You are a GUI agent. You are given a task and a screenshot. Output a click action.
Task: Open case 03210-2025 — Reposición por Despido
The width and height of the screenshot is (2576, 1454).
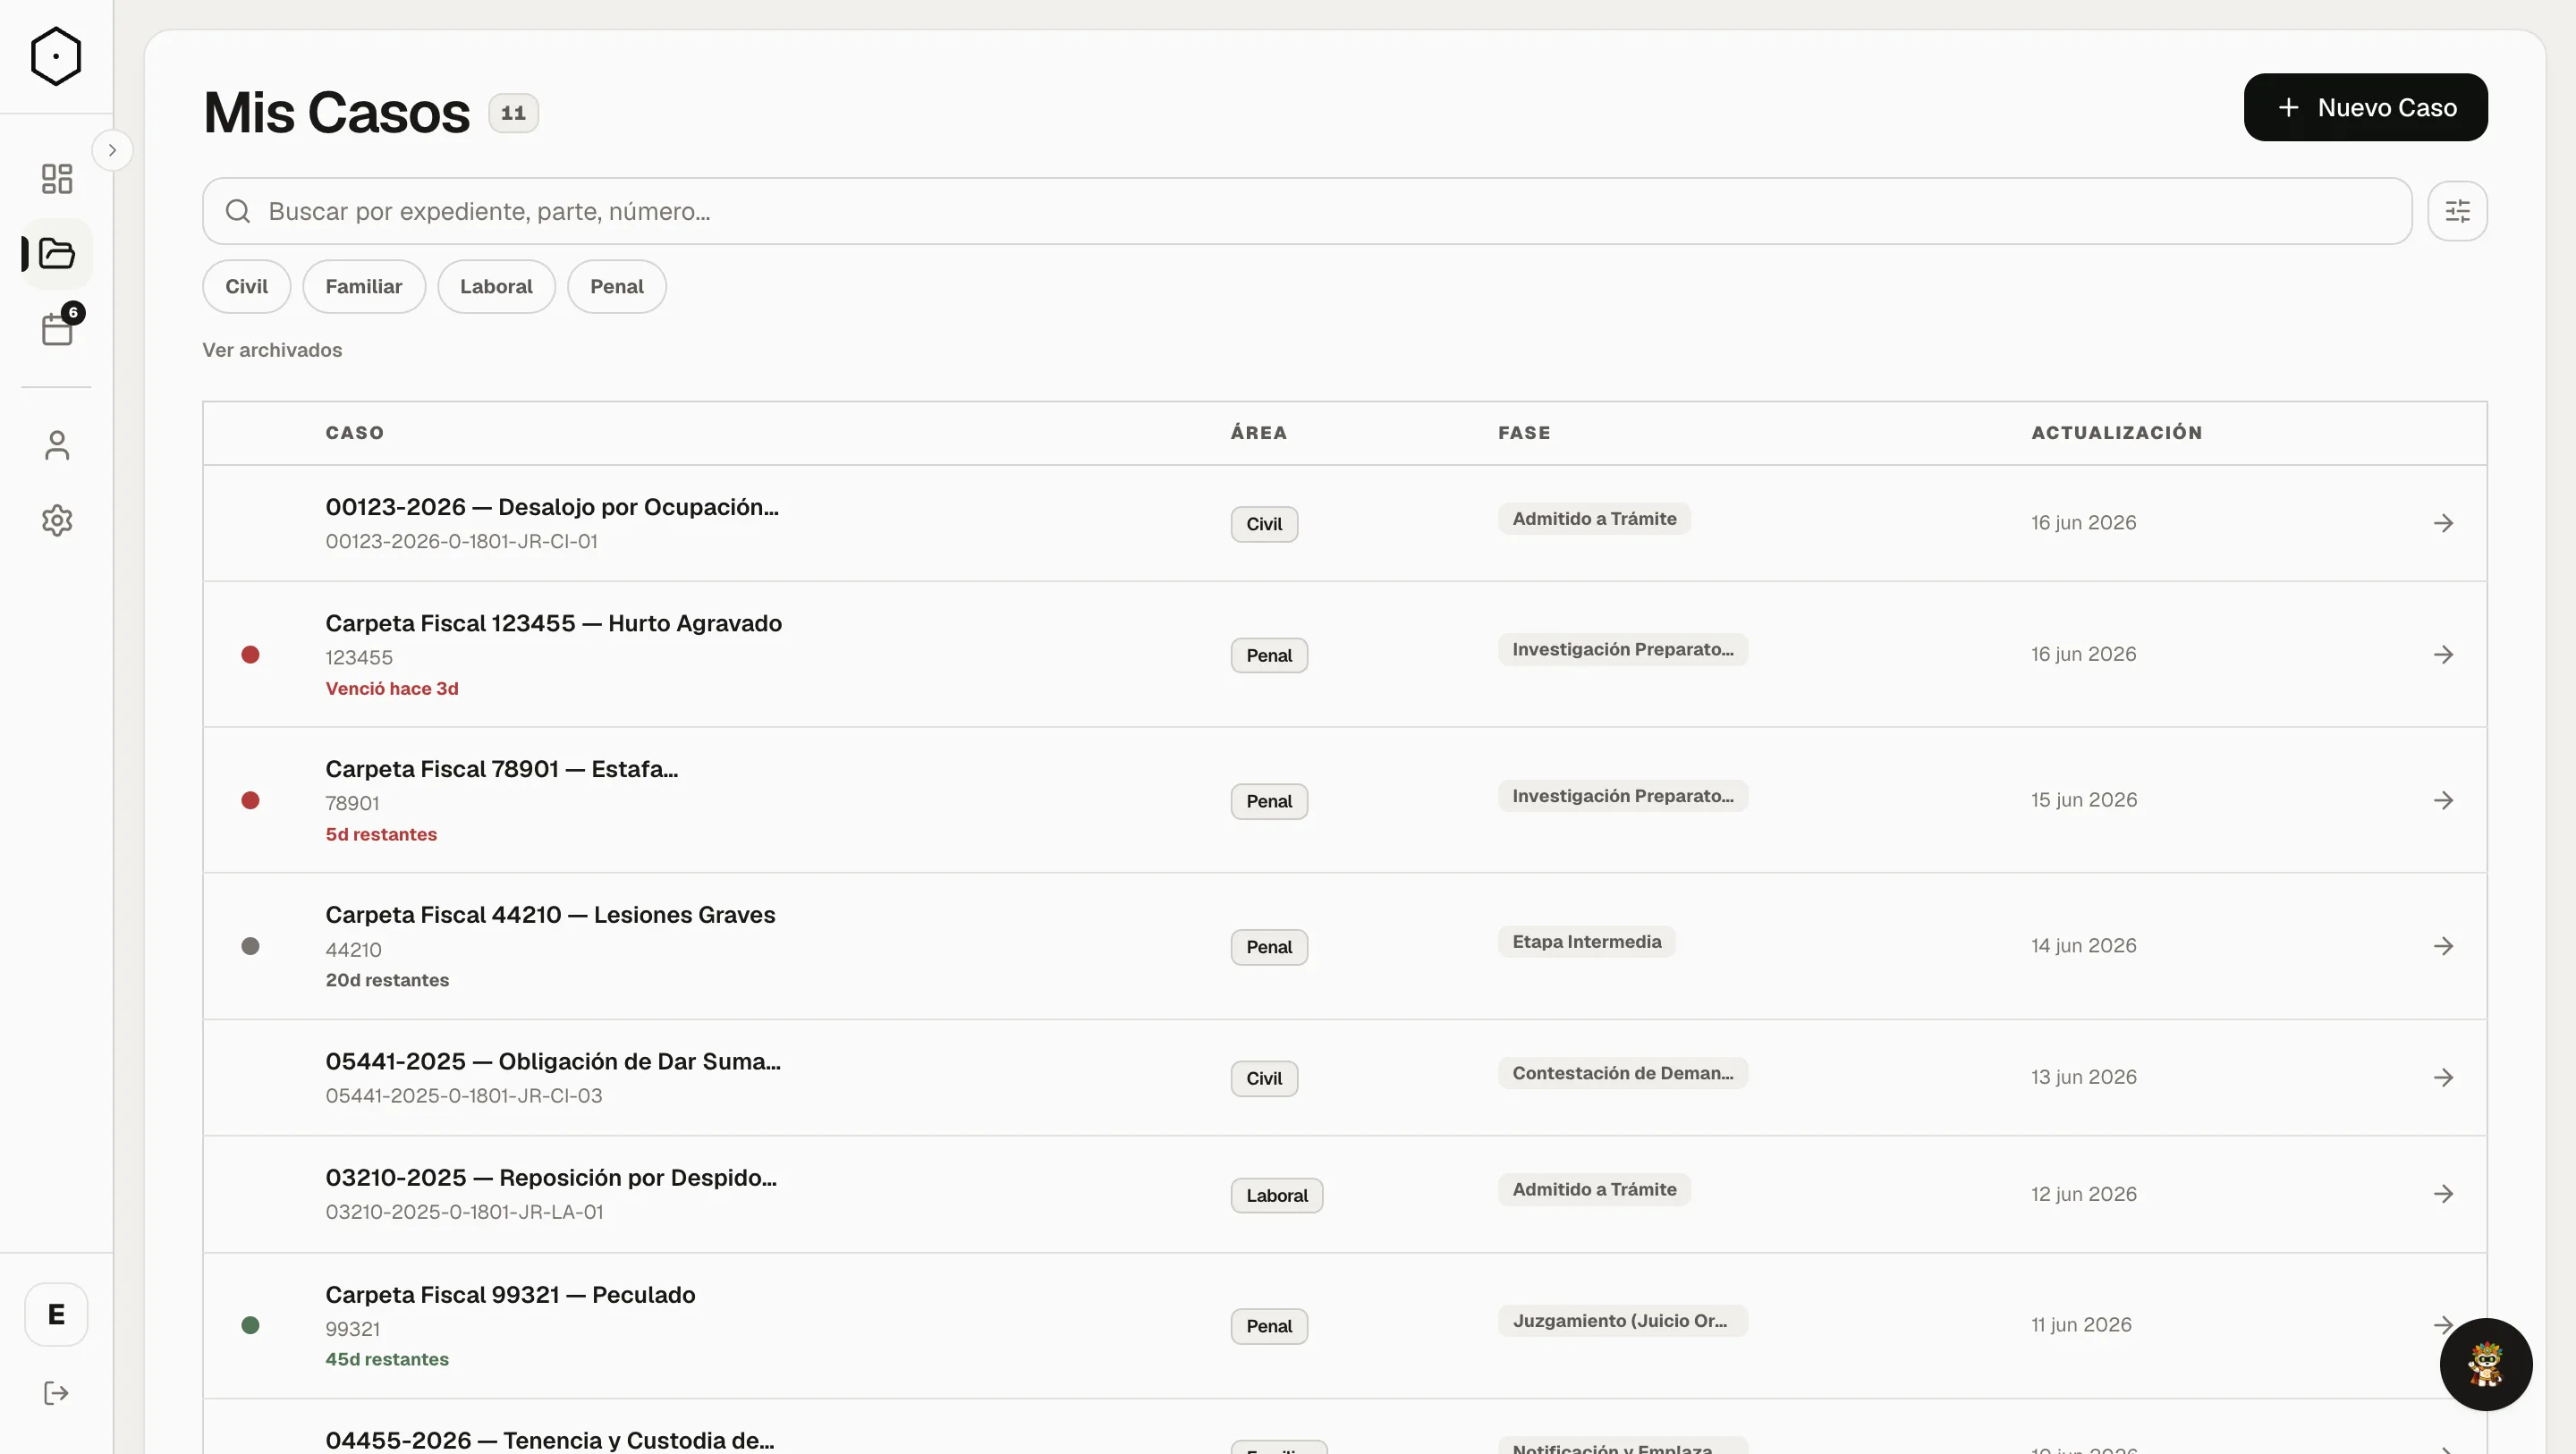551,1178
